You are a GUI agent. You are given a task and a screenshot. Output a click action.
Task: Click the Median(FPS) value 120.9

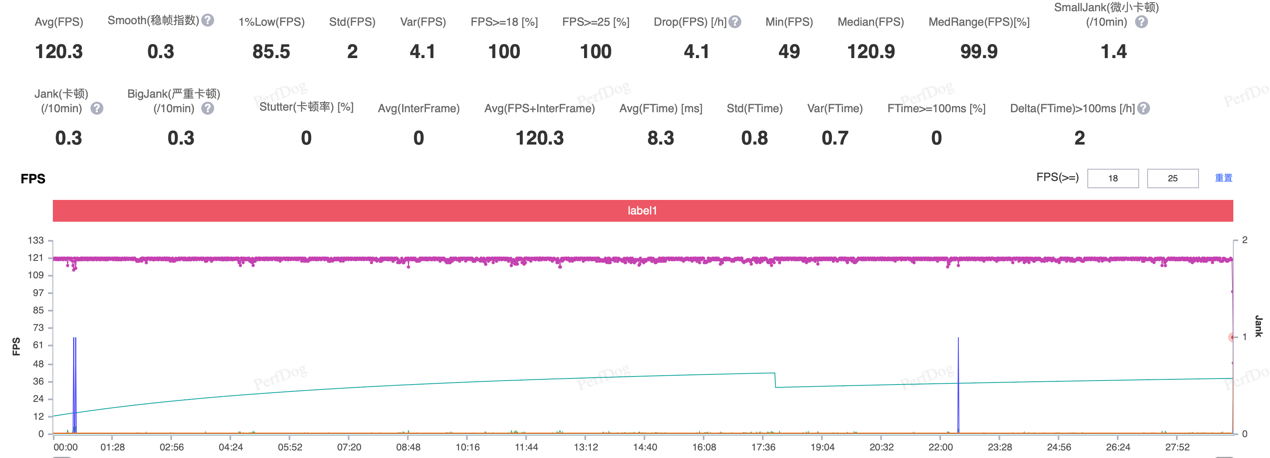(x=870, y=52)
